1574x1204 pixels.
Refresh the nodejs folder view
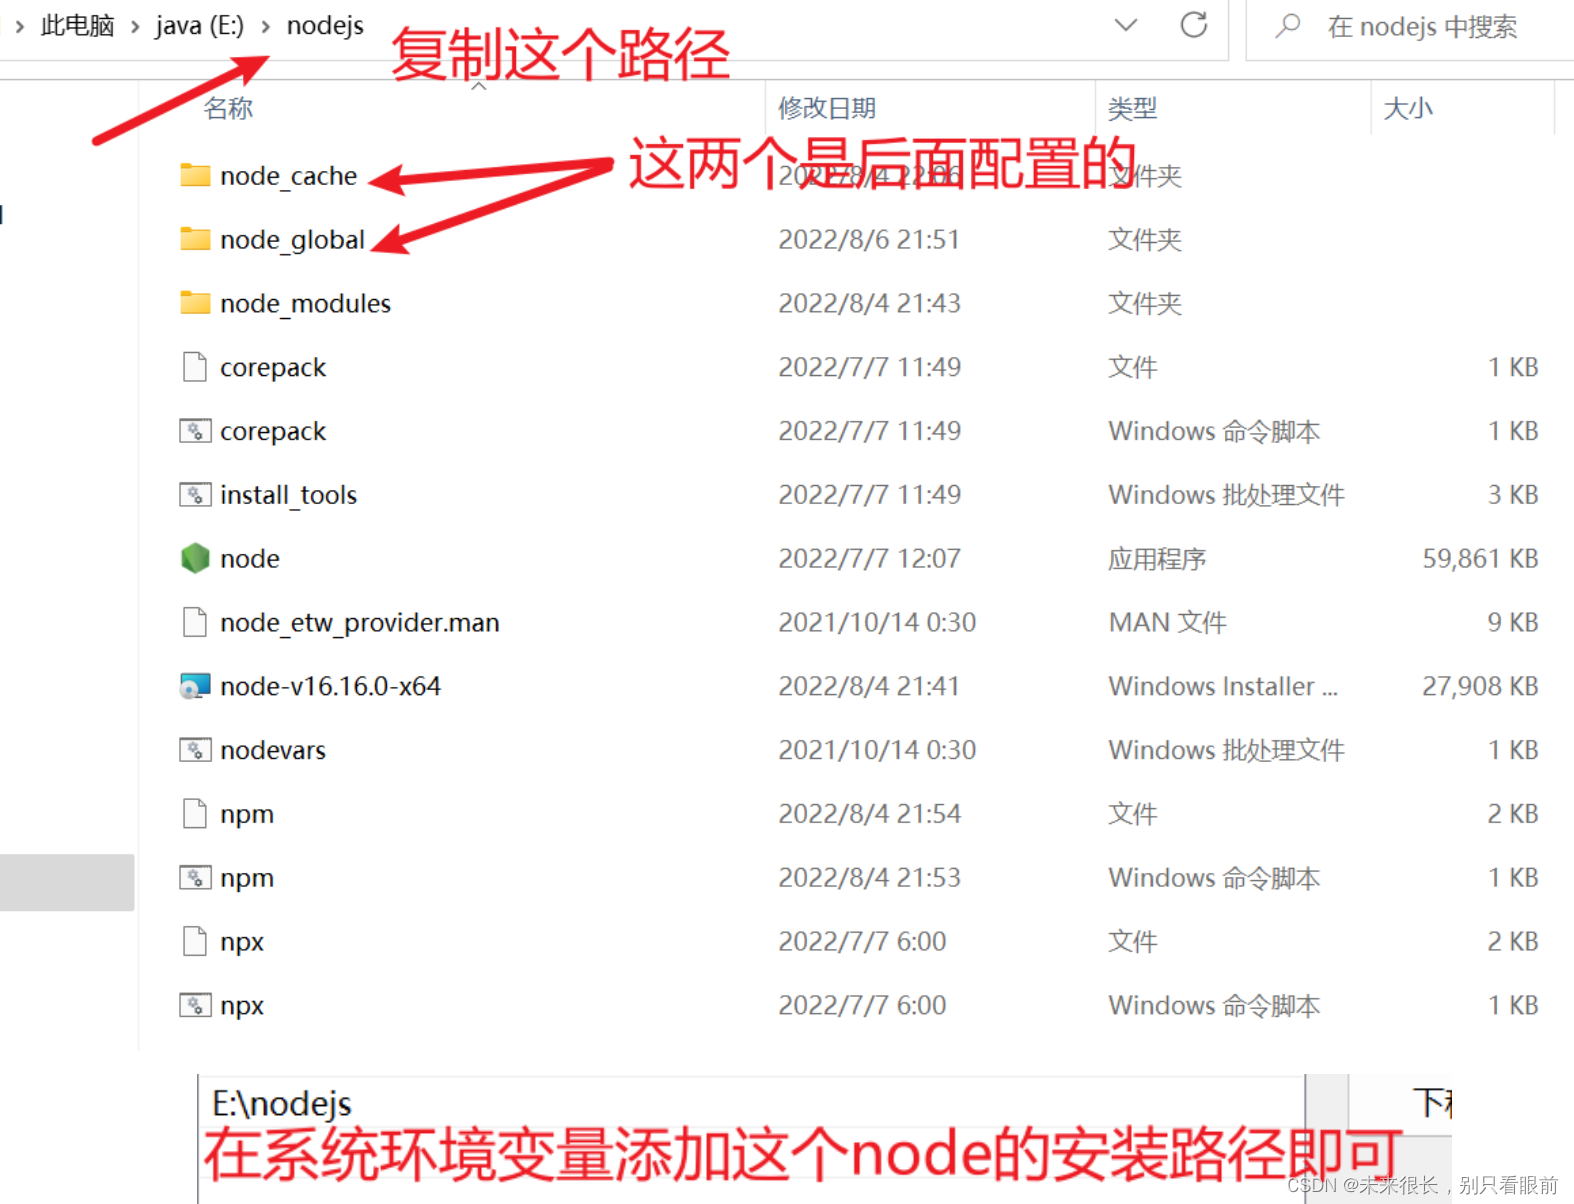click(x=1194, y=25)
